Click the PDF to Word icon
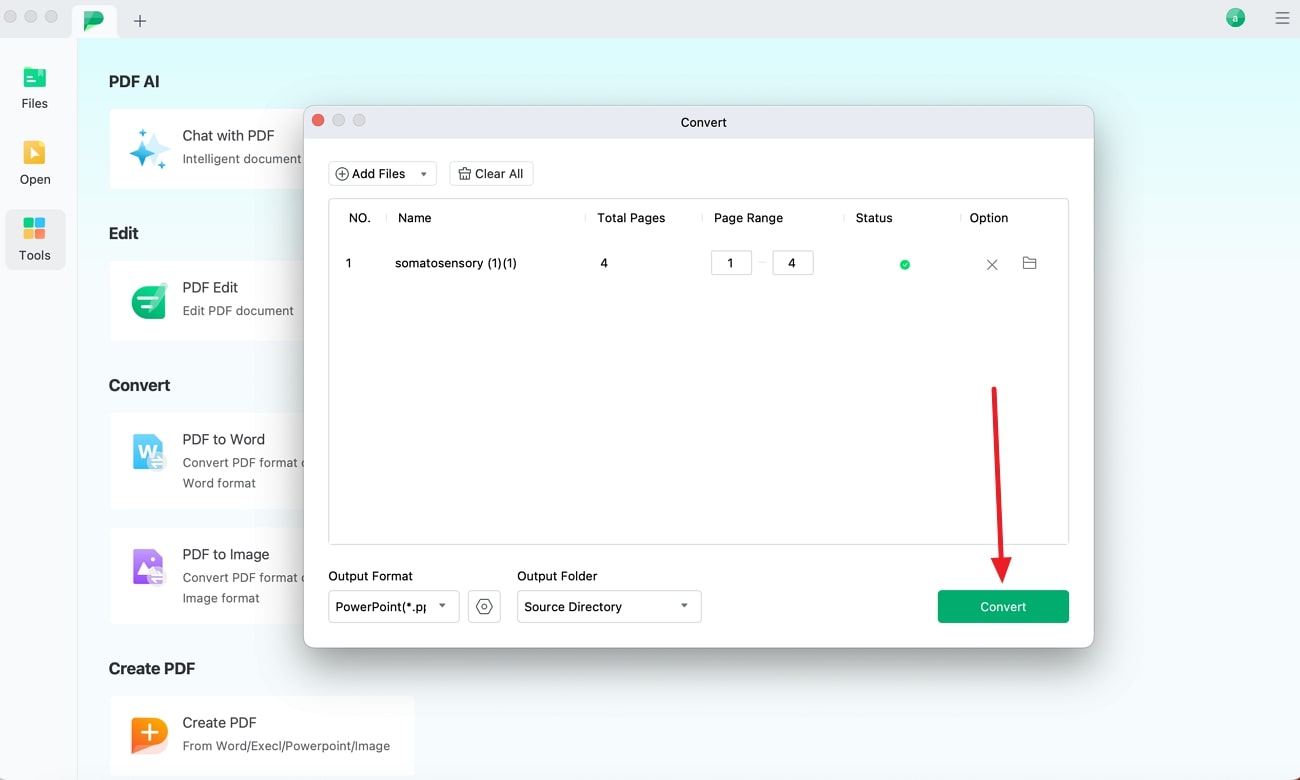The width and height of the screenshot is (1300, 780). coord(149,452)
